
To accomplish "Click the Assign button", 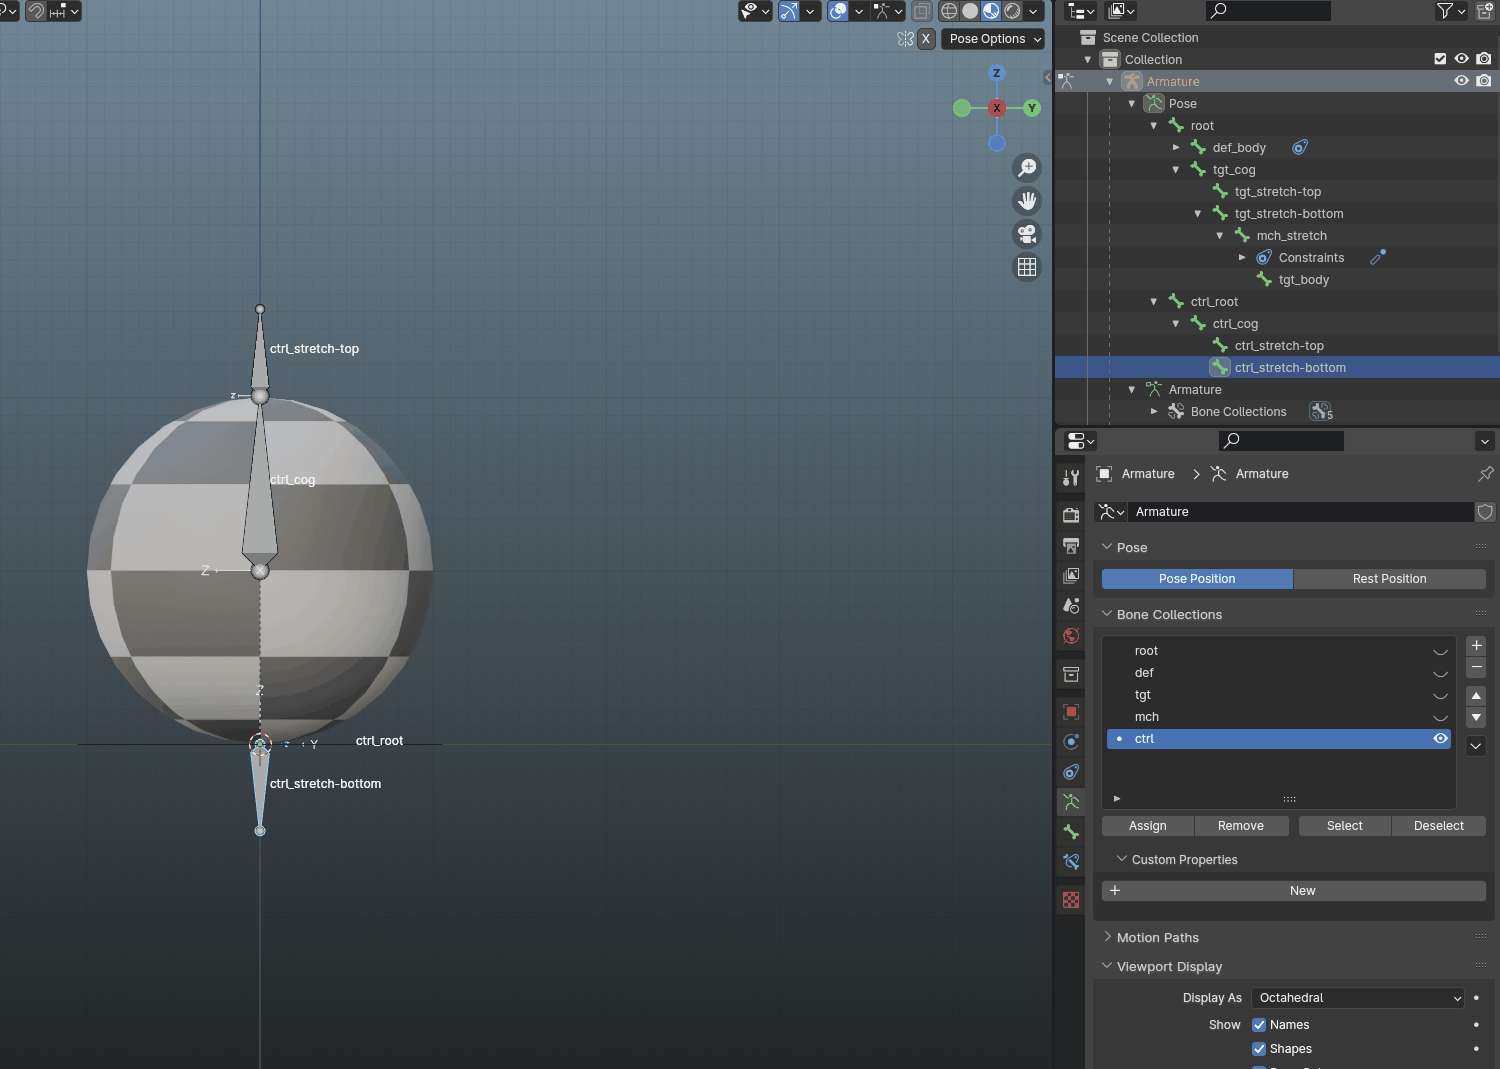I will [1147, 826].
